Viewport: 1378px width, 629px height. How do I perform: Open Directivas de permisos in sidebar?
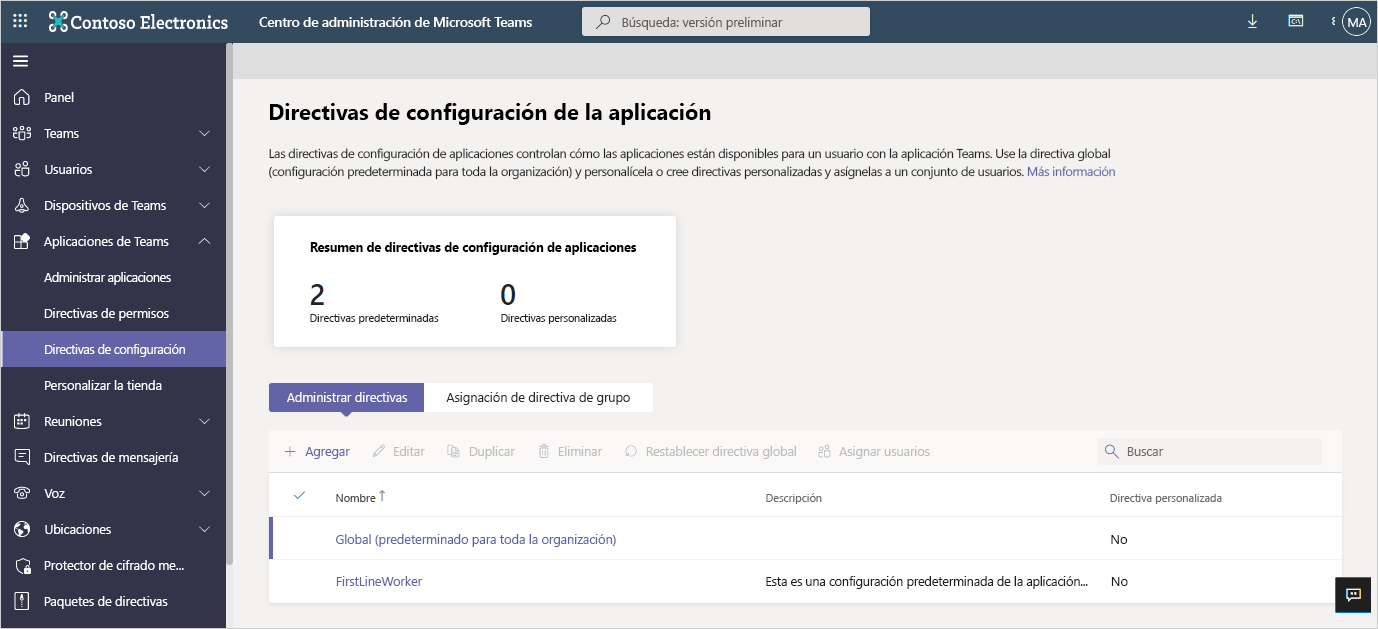(x=106, y=313)
